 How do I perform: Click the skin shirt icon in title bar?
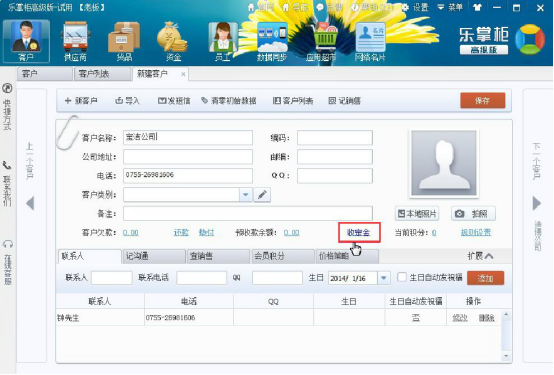click(x=478, y=7)
